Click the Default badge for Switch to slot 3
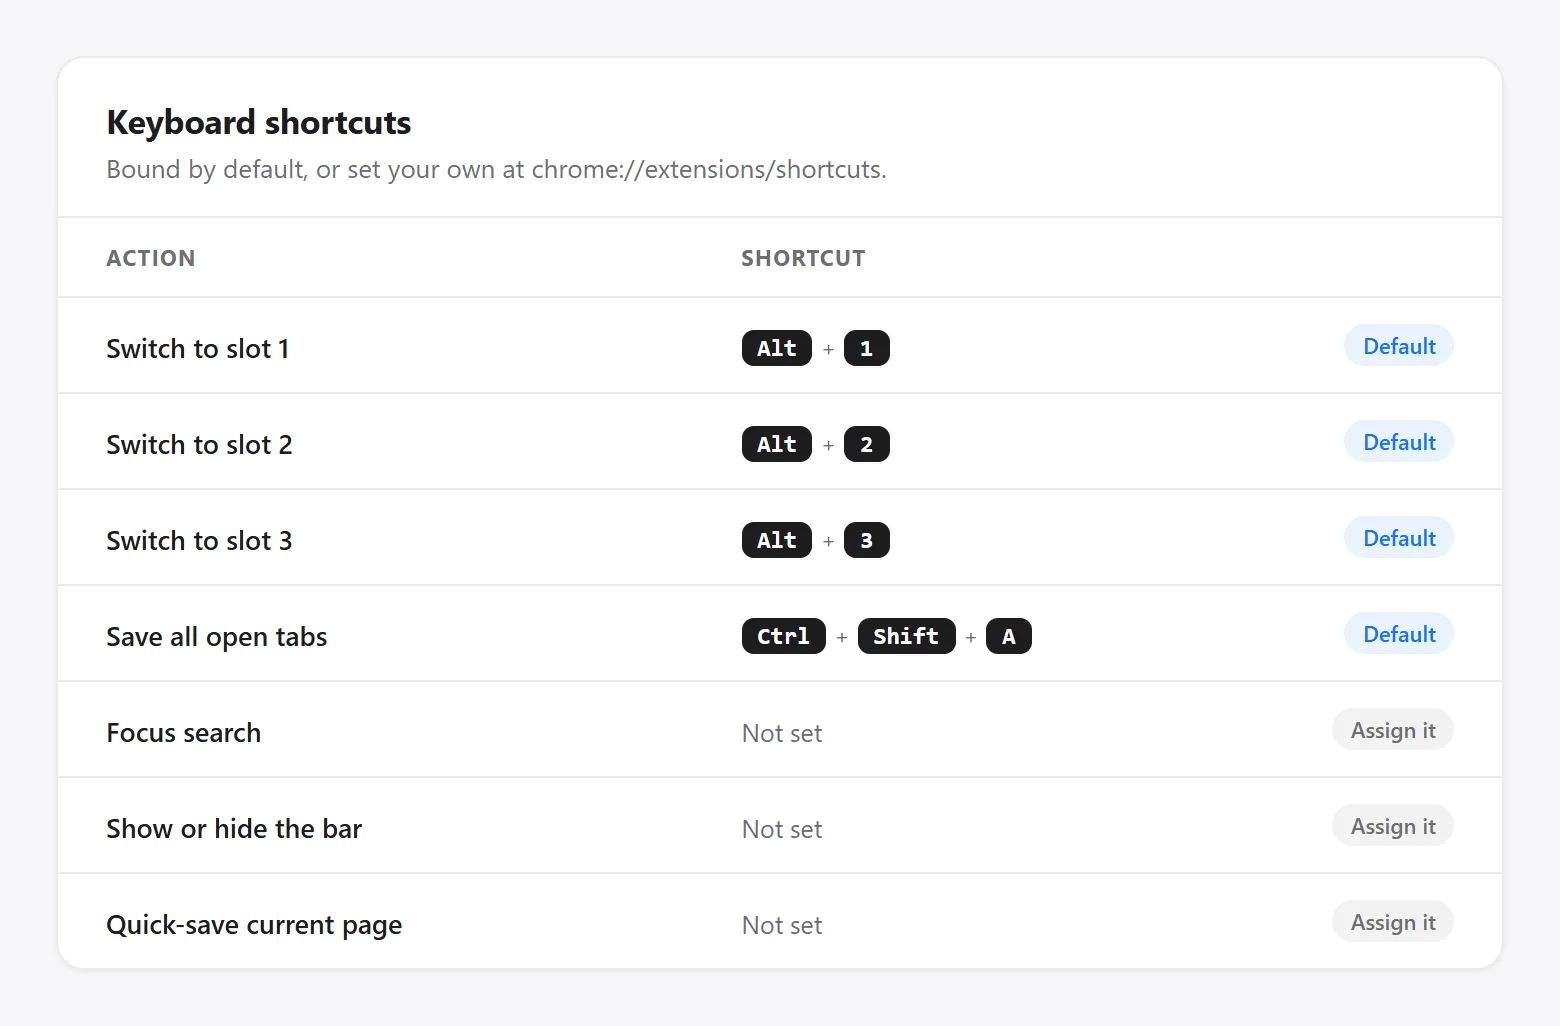Screen dimensions: 1560x1026 (1398, 538)
